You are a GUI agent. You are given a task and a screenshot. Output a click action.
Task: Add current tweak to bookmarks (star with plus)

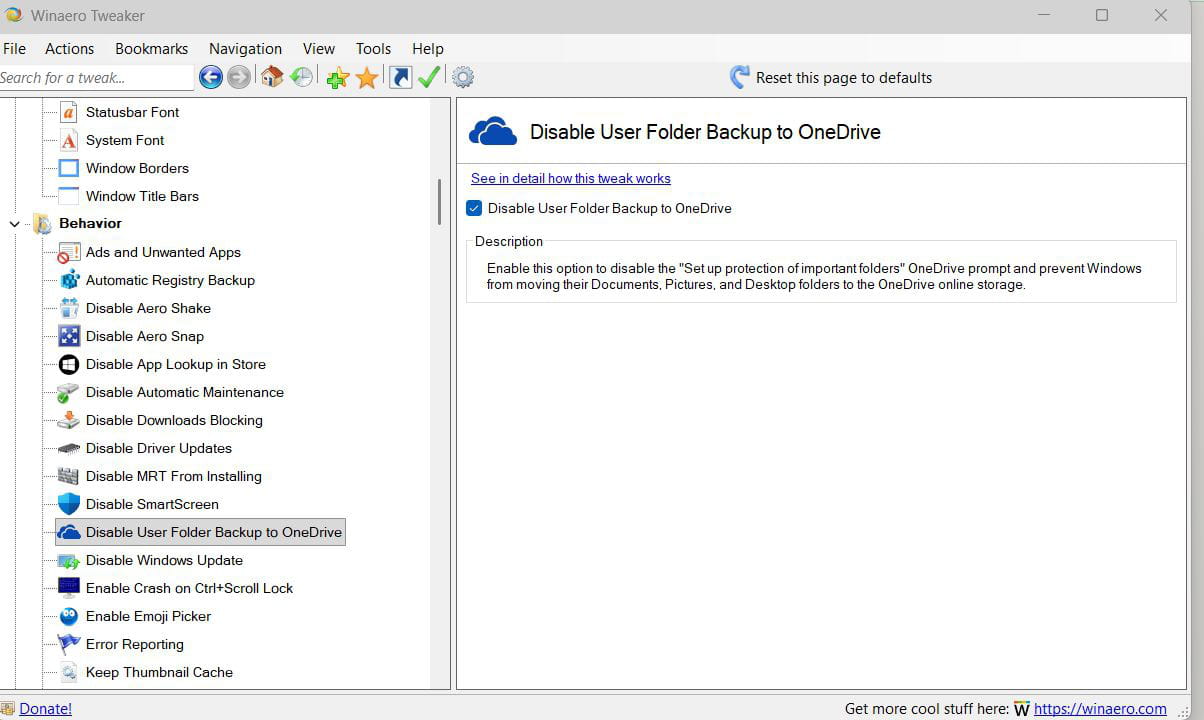coord(337,77)
